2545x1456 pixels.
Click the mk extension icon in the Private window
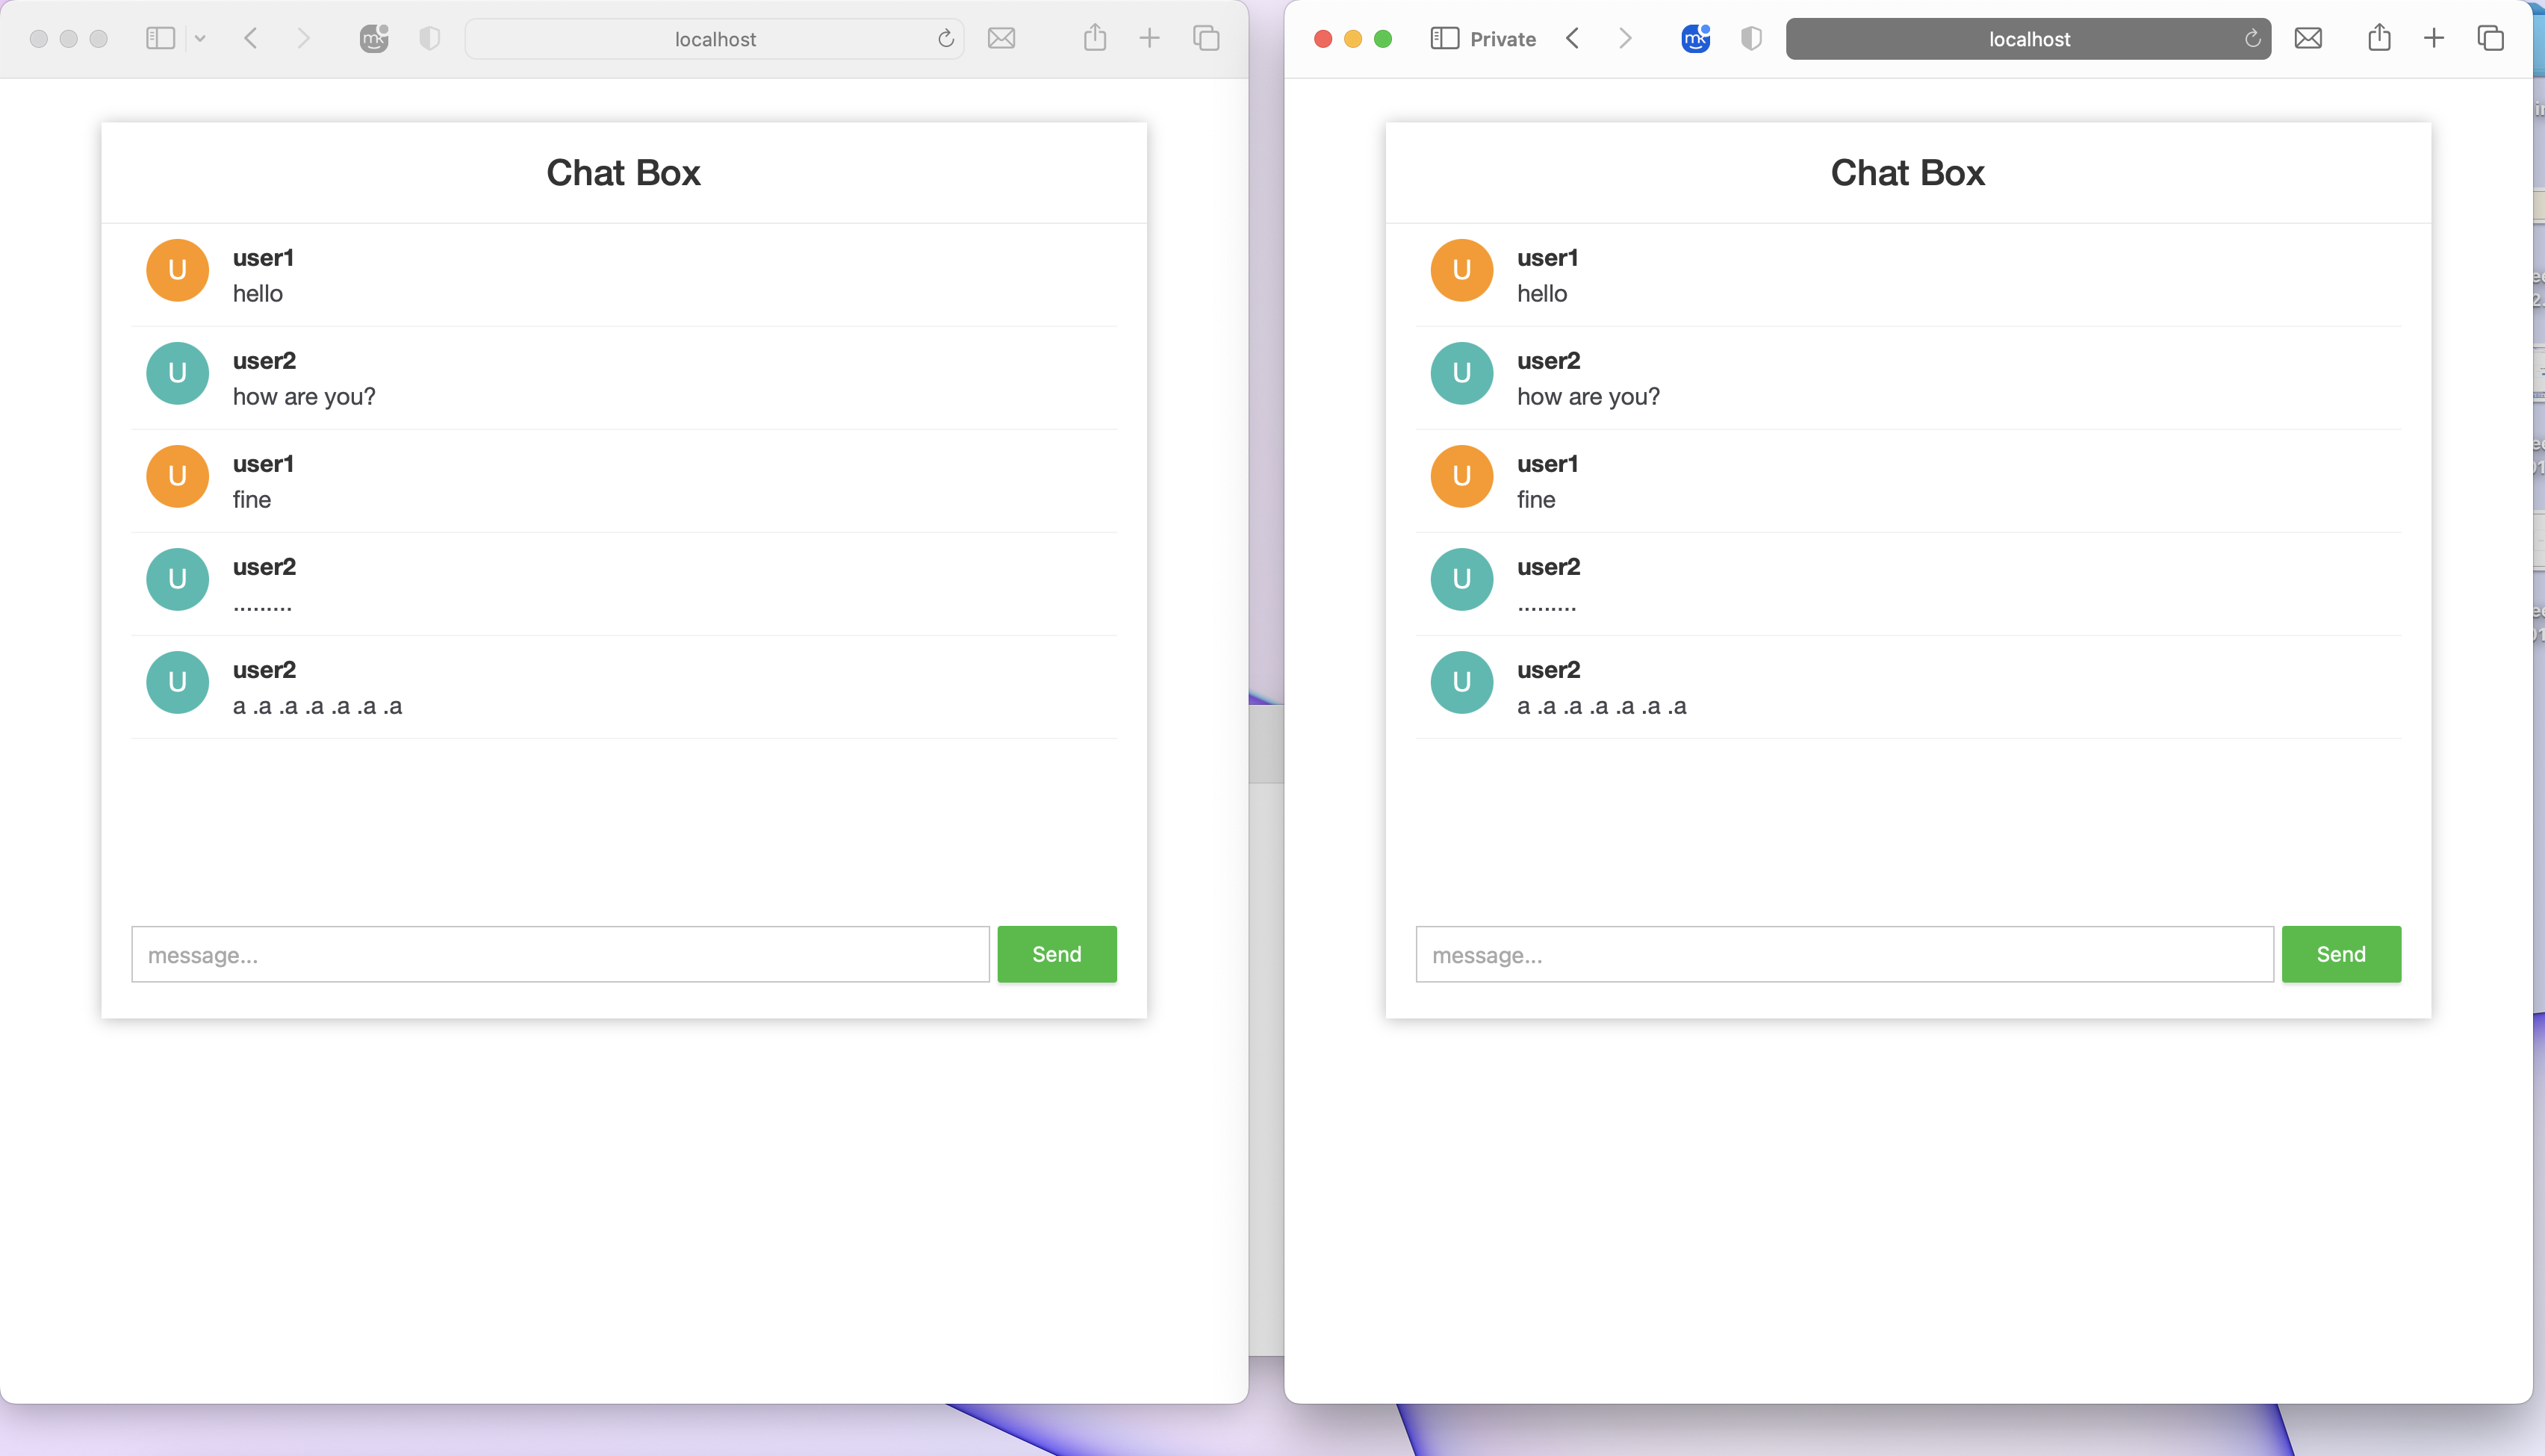[1694, 38]
